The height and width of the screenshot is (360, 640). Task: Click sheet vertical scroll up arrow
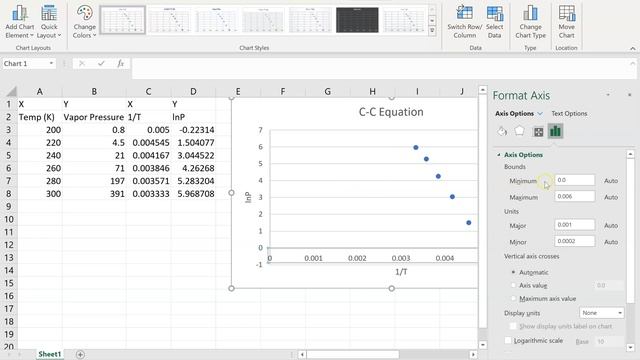[x=482, y=89]
